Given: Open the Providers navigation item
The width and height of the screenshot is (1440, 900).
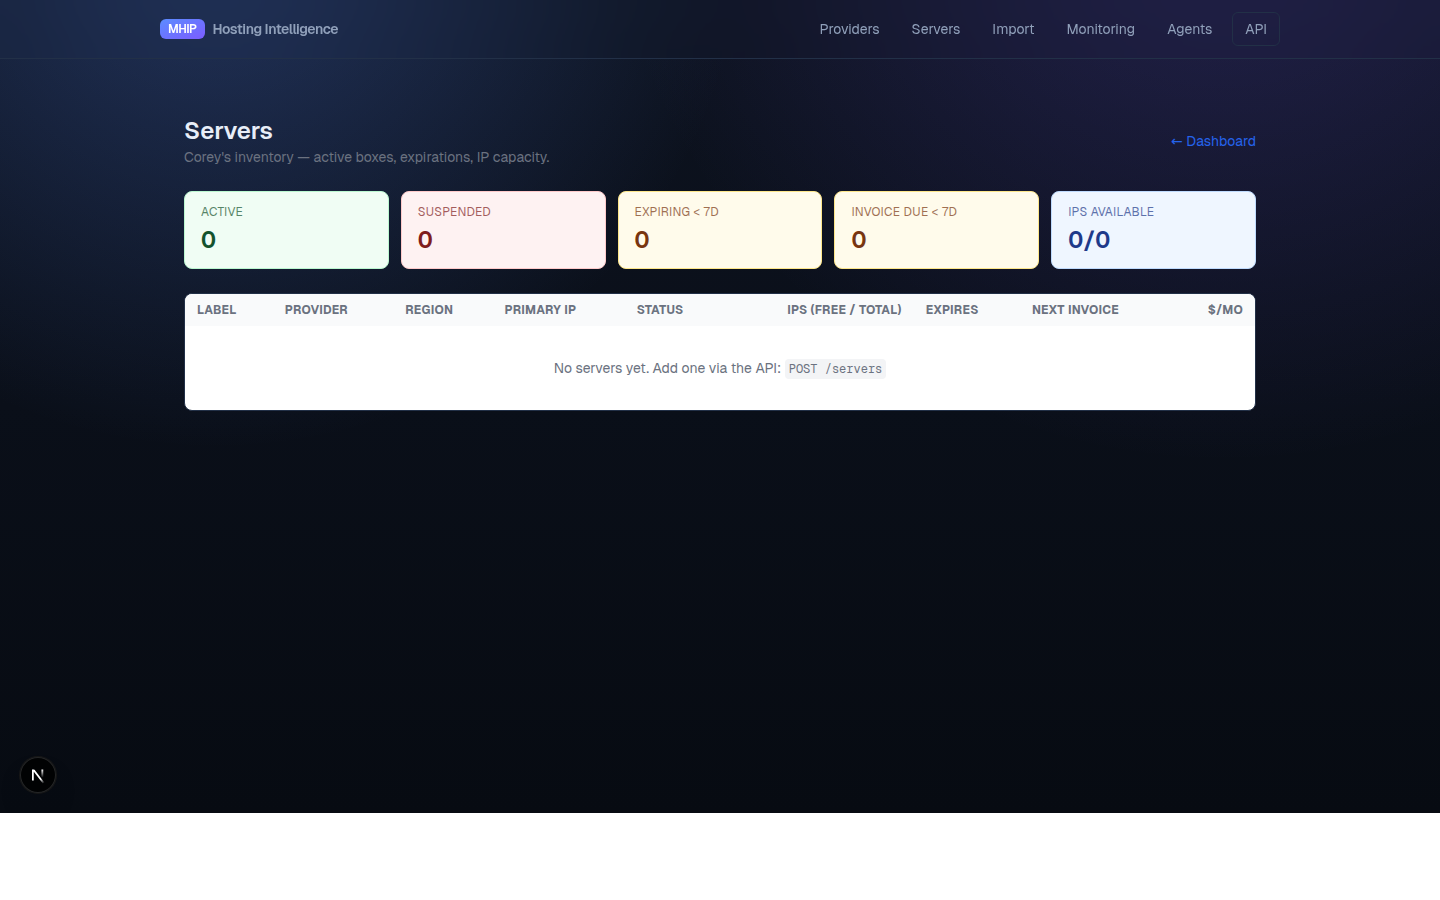Looking at the screenshot, I should point(848,29).
